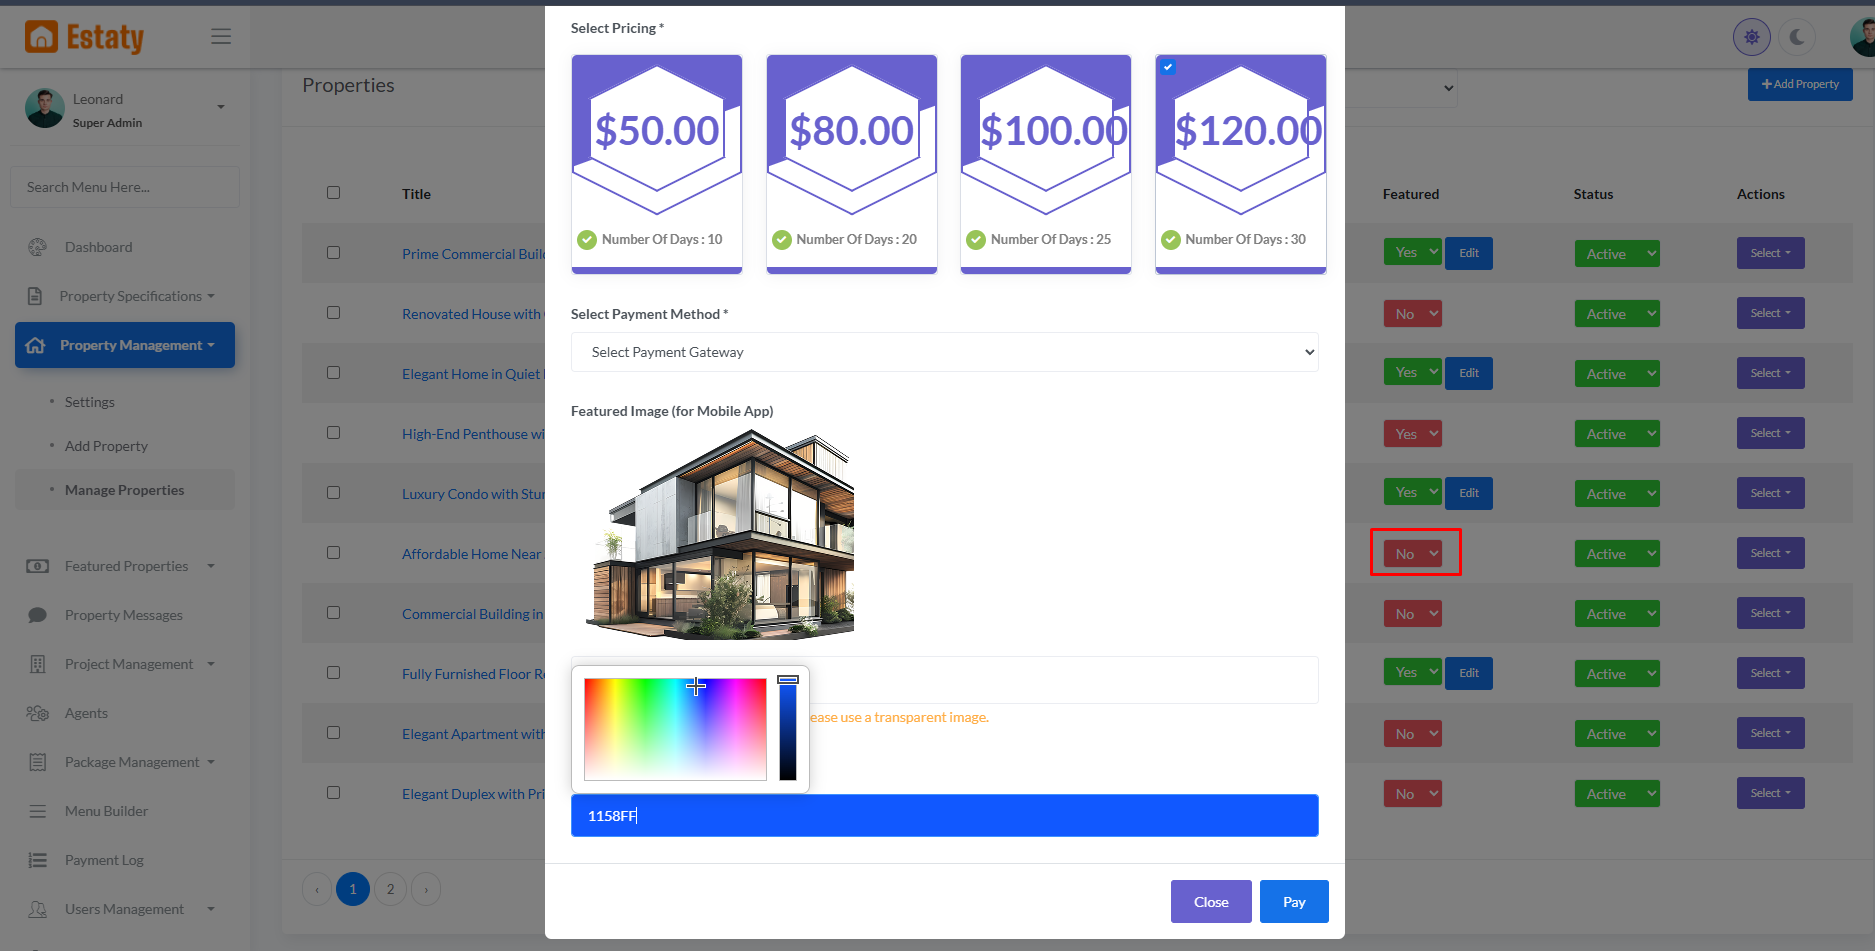Select the $50.00 pricing card

click(x=657, y=164)
